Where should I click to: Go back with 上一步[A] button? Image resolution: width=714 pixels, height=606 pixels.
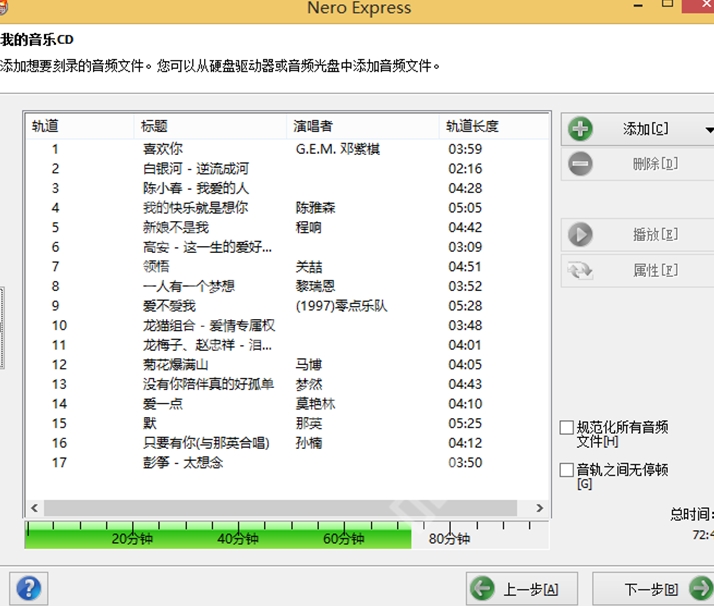click(522, 589)
